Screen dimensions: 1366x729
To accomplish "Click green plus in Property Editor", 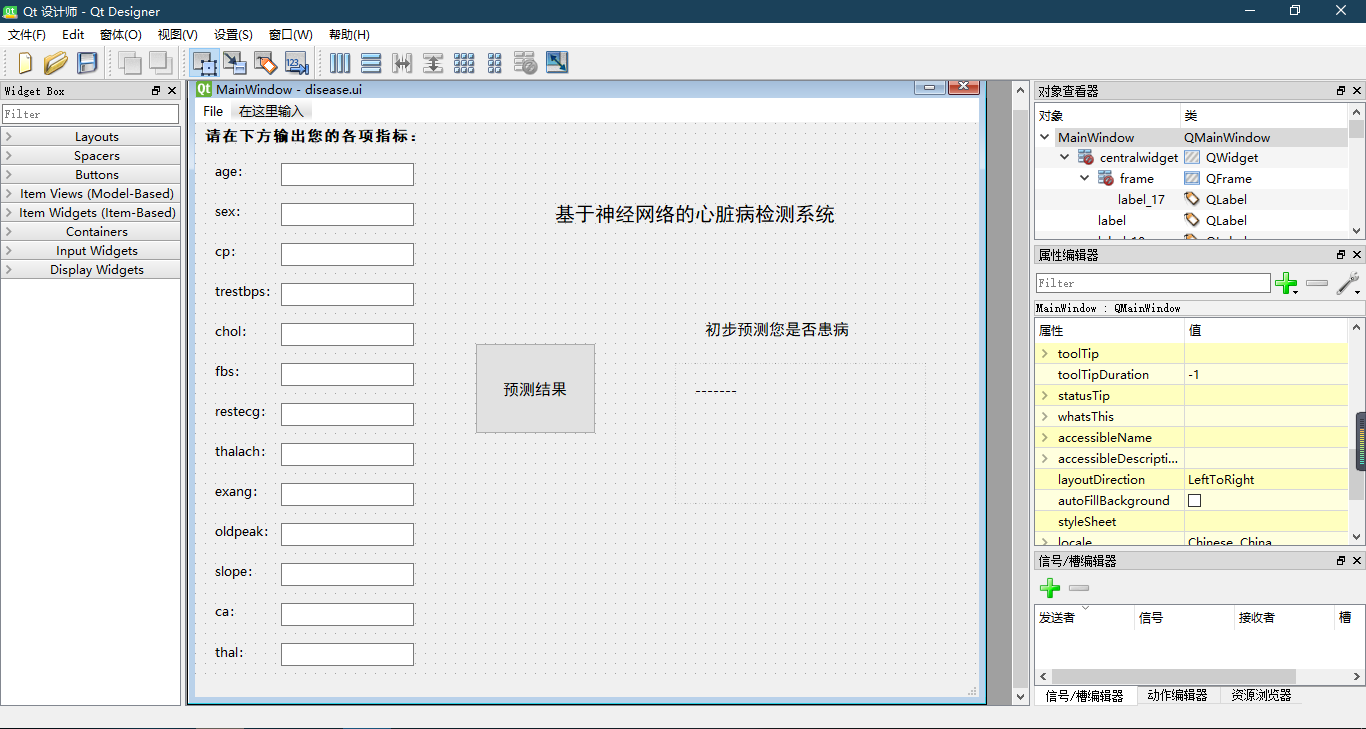I will [1287, 284].
